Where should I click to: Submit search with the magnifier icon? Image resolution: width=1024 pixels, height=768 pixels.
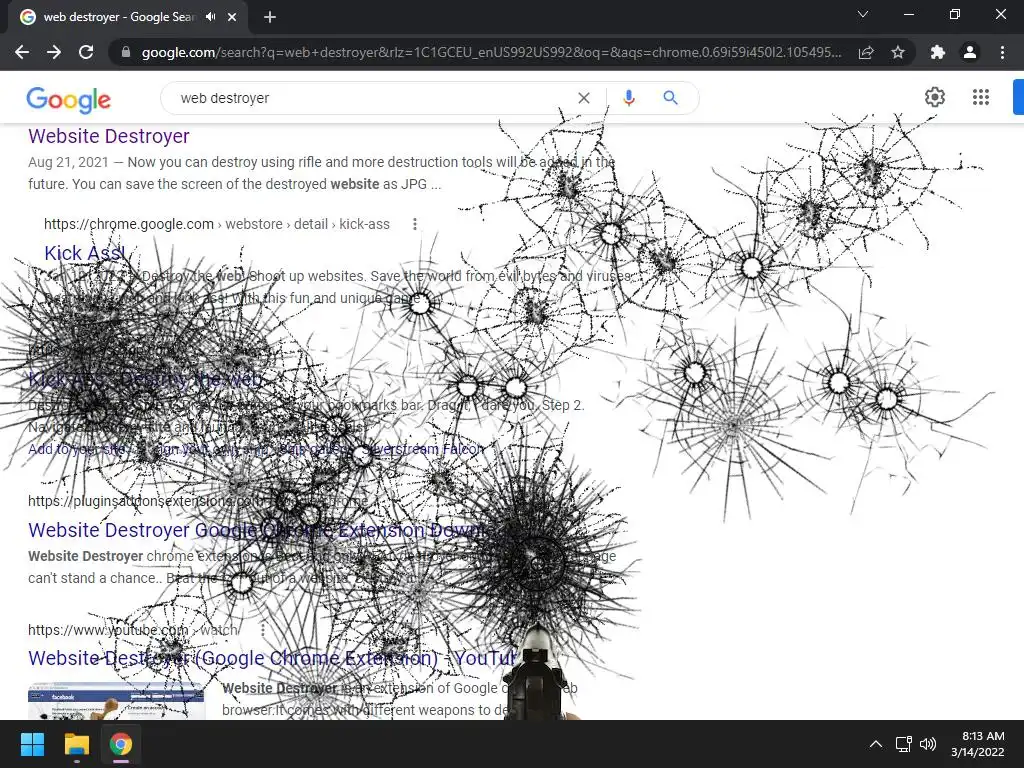point(670,98)
